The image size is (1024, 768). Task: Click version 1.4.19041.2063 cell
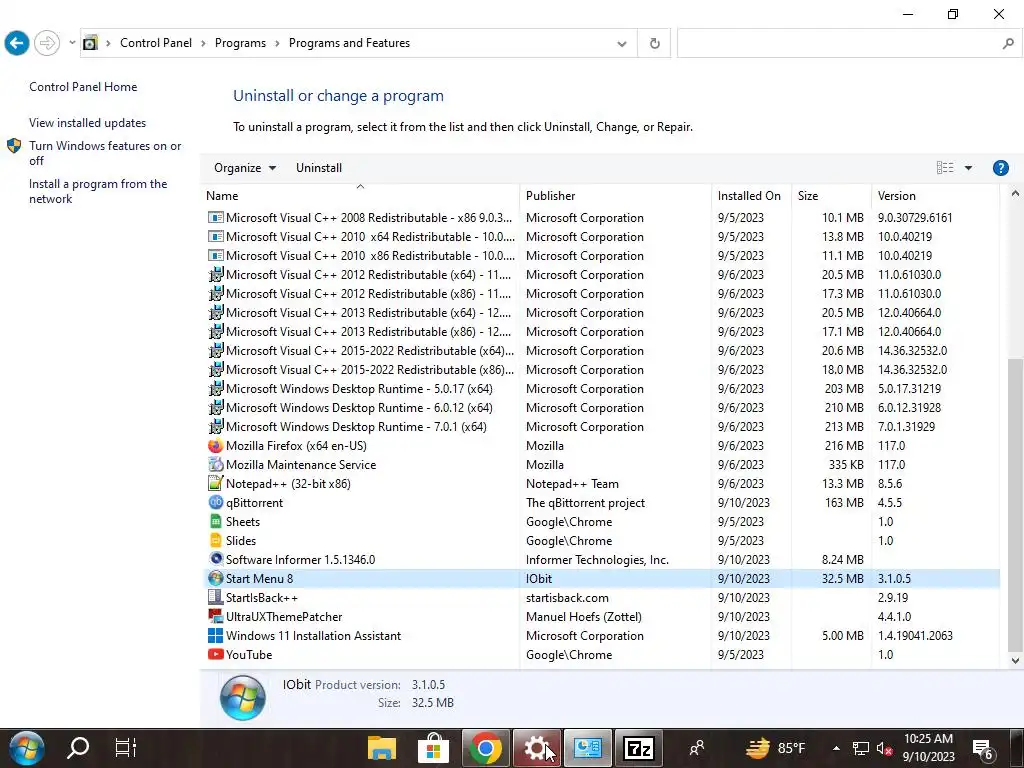(915, 635)
